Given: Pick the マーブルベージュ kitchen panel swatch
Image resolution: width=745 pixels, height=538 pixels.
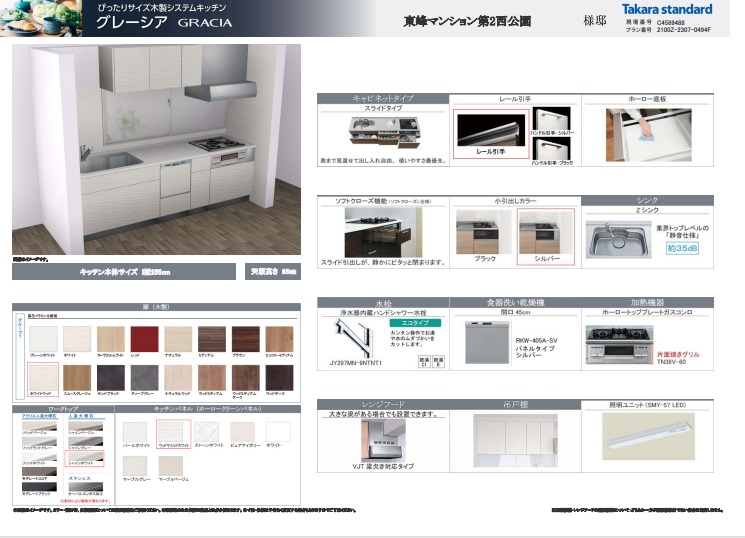Looking at the screenshot, I should 171,466.
